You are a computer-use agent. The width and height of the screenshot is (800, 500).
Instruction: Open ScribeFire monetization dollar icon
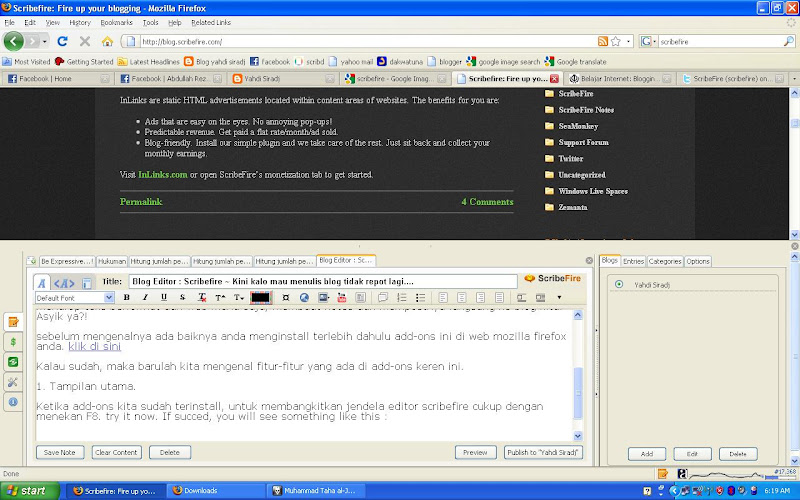coord(13,342)
